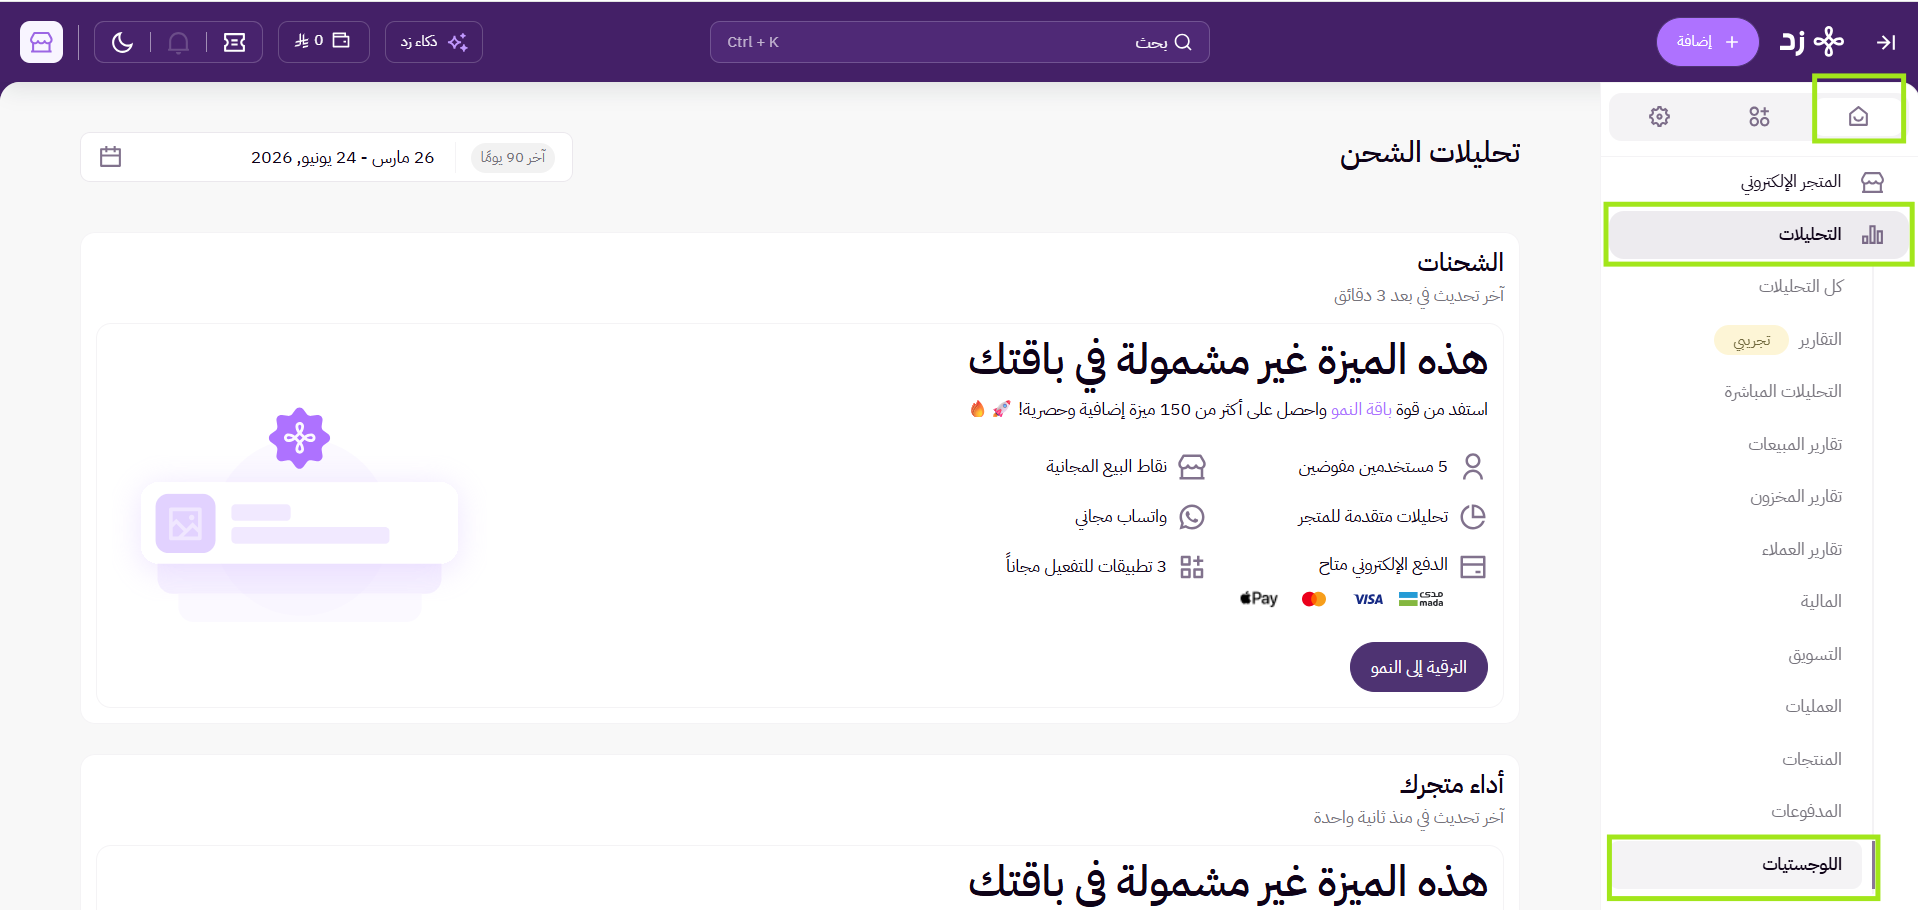Open المدفوعات analytics item
The height and width of the screenshot is (910, 1918).
coord(1806,812)
